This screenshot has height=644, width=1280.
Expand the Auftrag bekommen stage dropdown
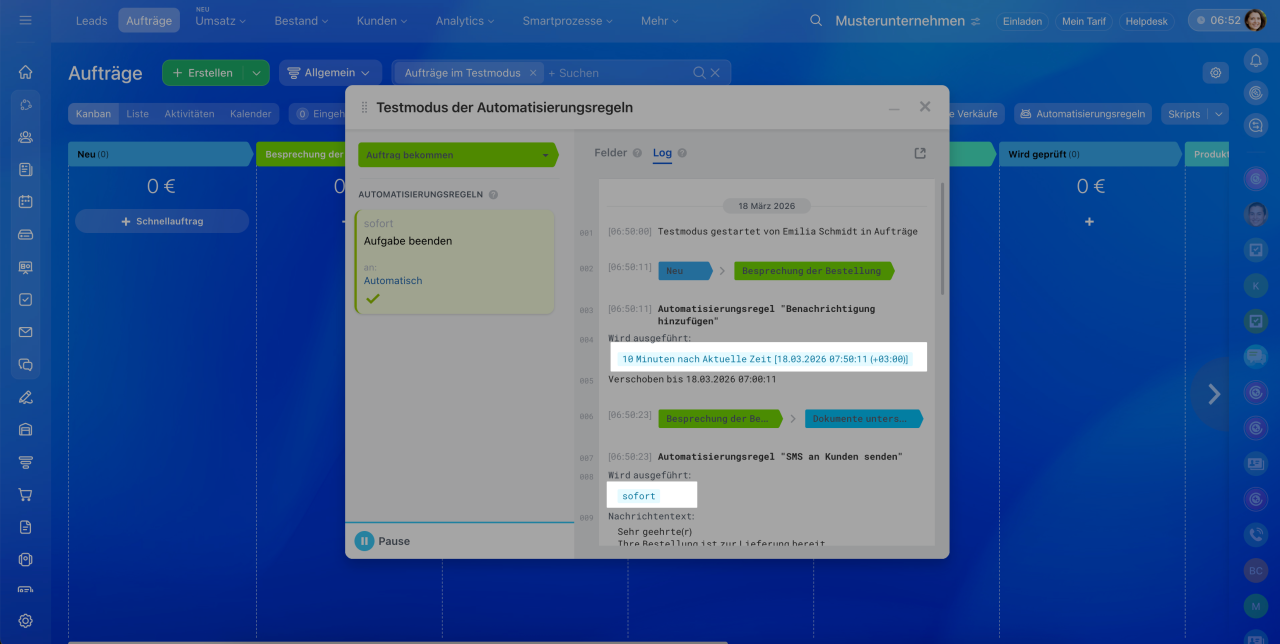tap(545, 155)
